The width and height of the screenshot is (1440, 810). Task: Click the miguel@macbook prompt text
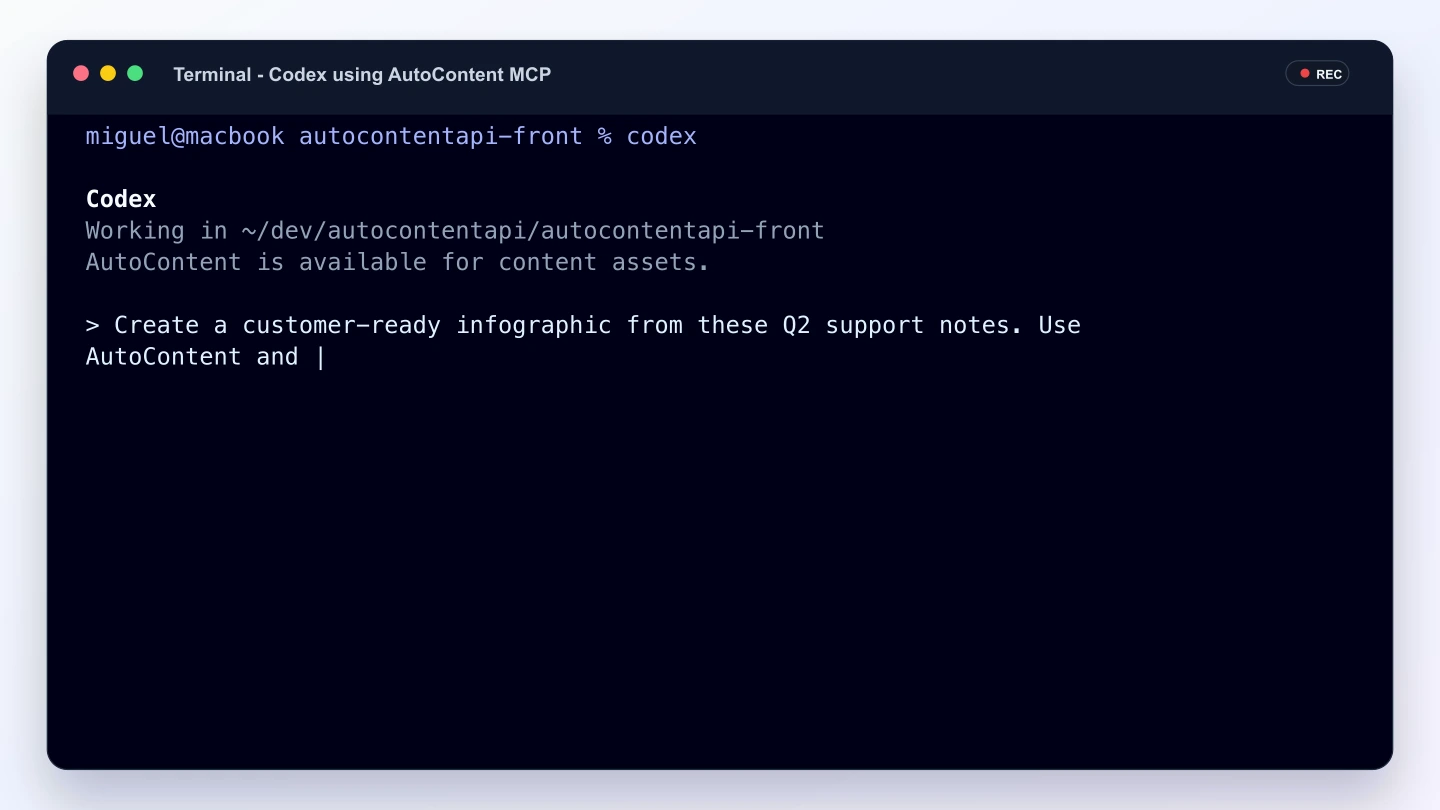[x=185, y=136]
